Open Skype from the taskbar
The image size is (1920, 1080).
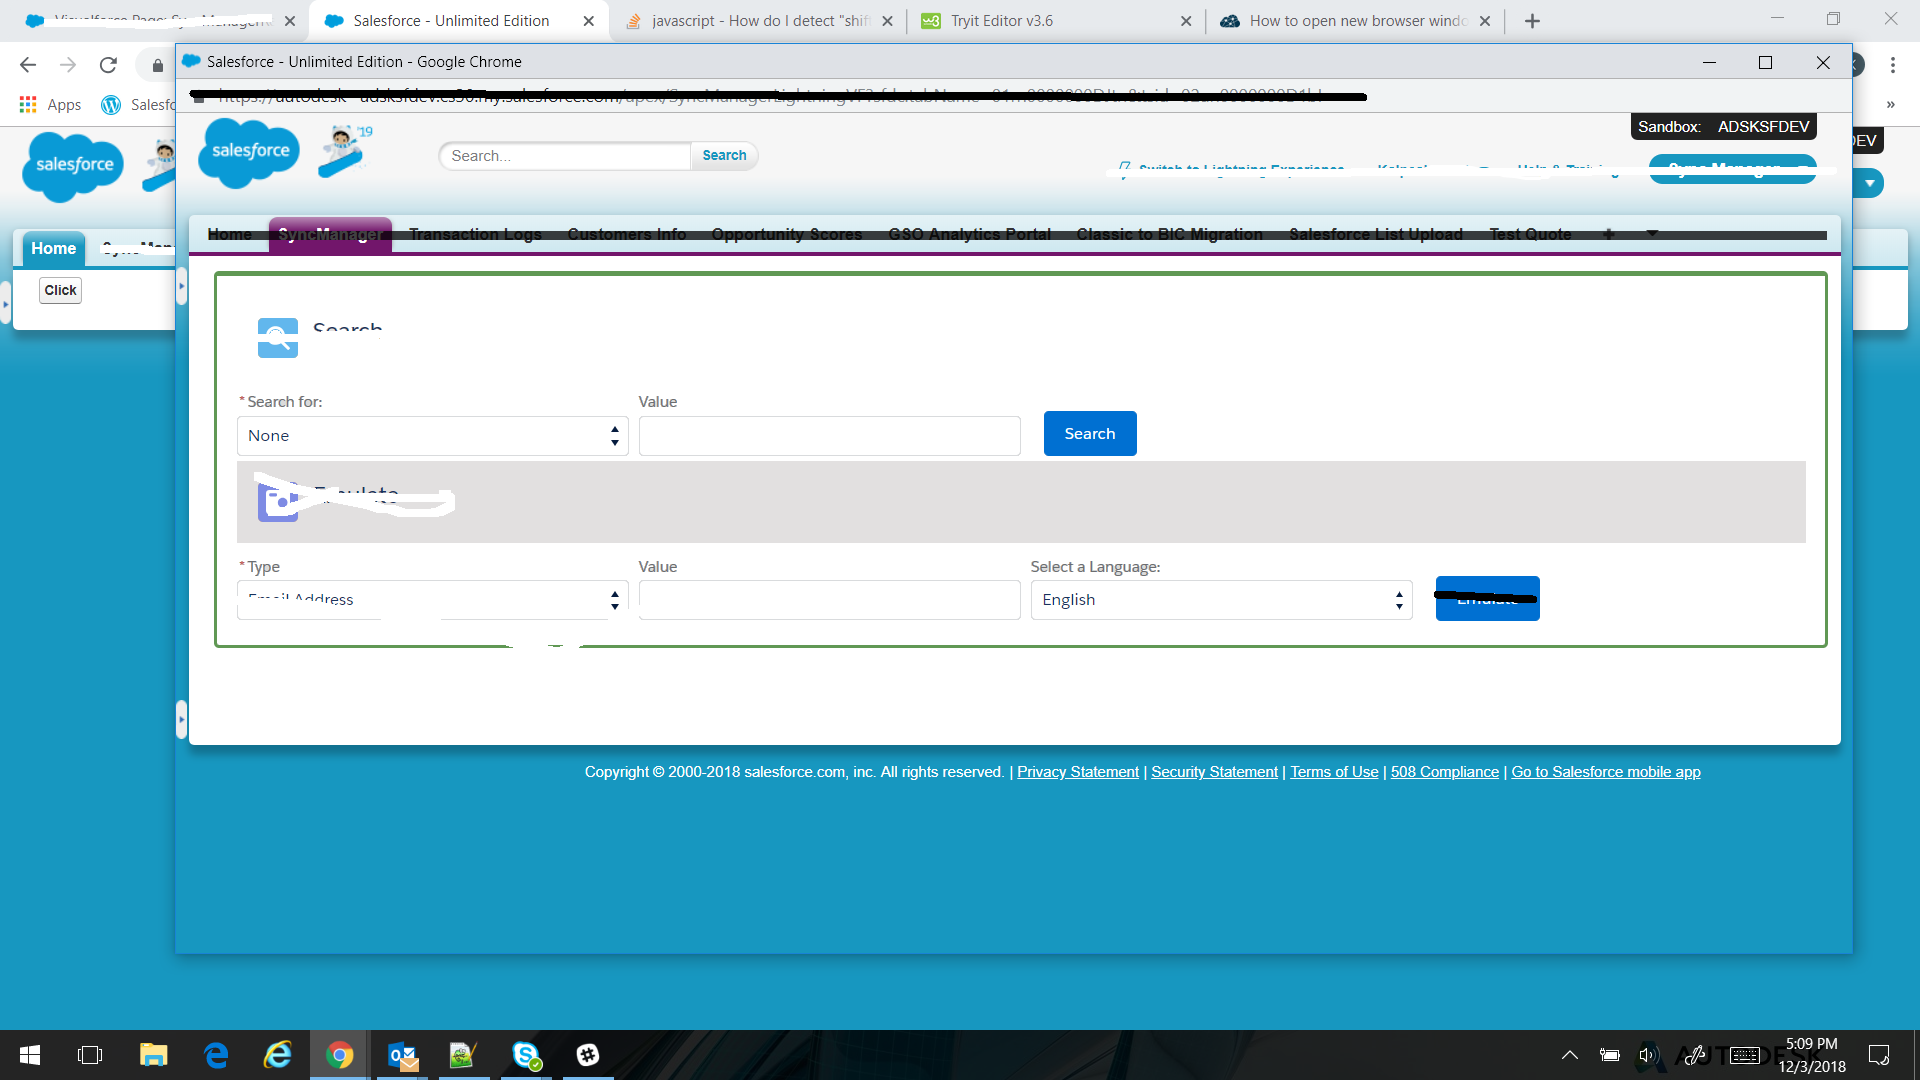pyautogui.click(x=526, y=1055)
